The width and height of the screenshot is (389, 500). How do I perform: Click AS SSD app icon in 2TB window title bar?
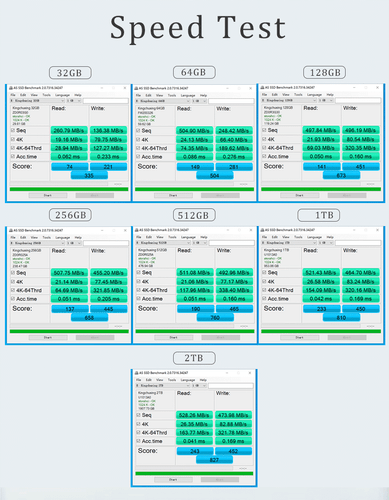coord(136,373)
